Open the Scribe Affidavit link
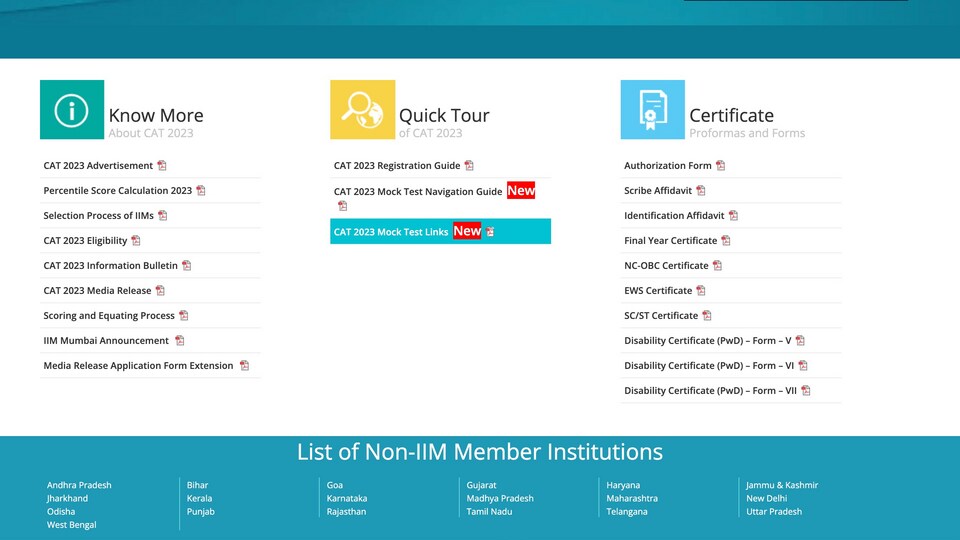 [x=658, y=190]
